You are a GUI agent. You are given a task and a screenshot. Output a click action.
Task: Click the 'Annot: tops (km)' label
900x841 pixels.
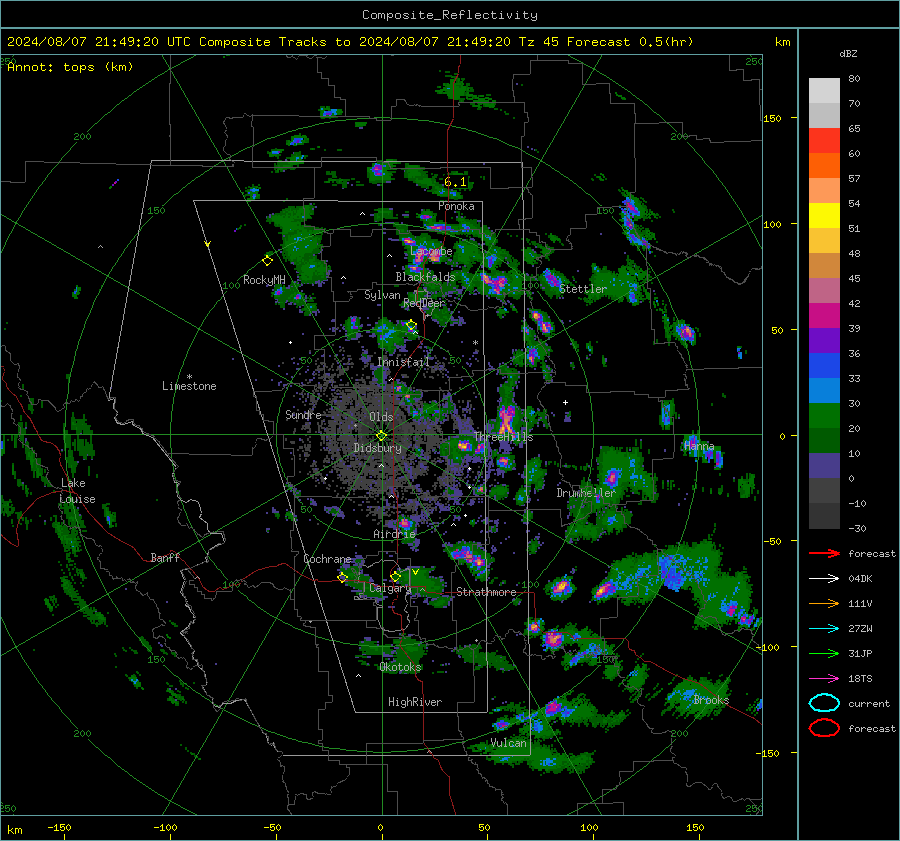coord(70,67)
